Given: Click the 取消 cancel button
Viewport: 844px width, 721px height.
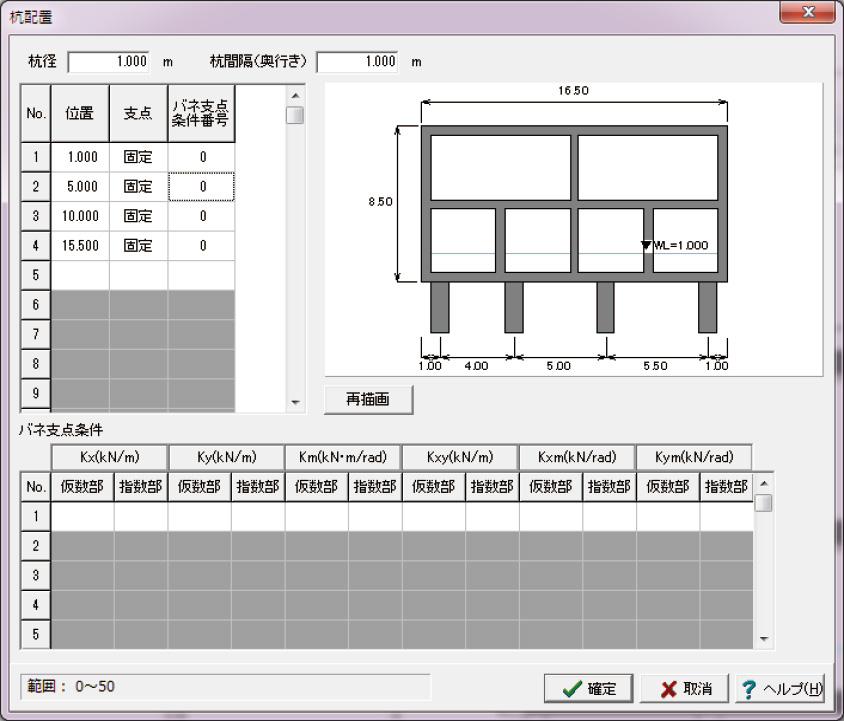Looking at the screenshot, I should pos(686,688).
